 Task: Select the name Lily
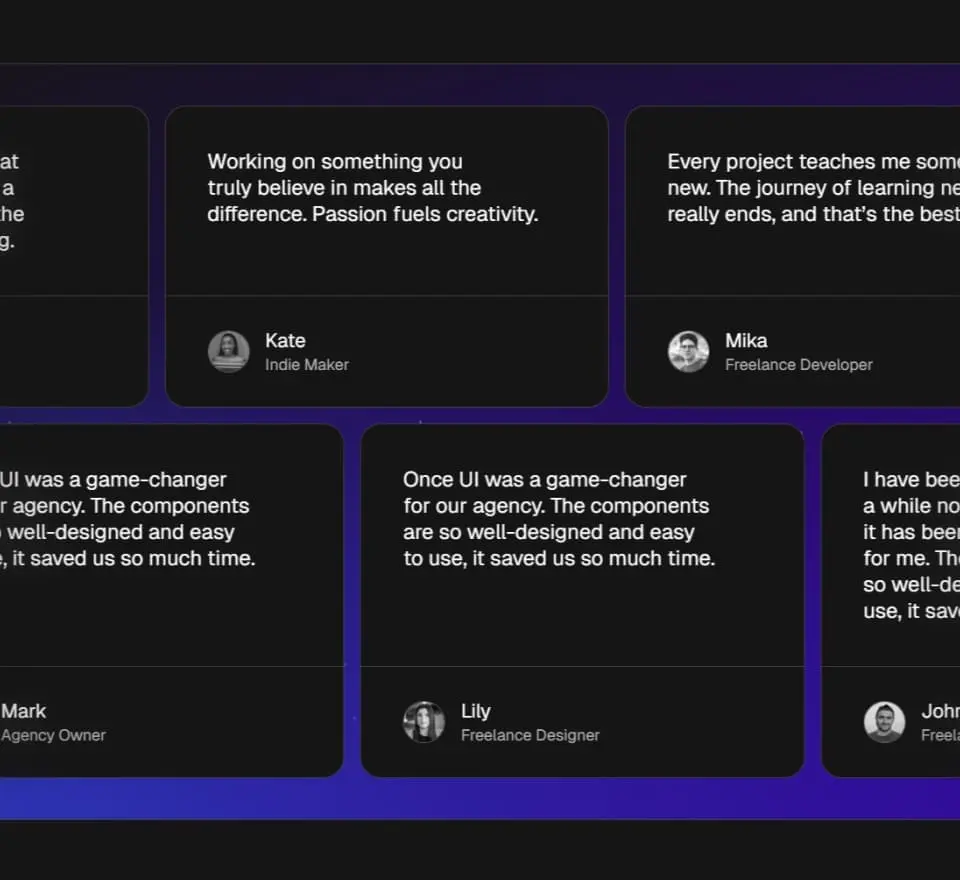pyautogui.click(x=476, y=711)
